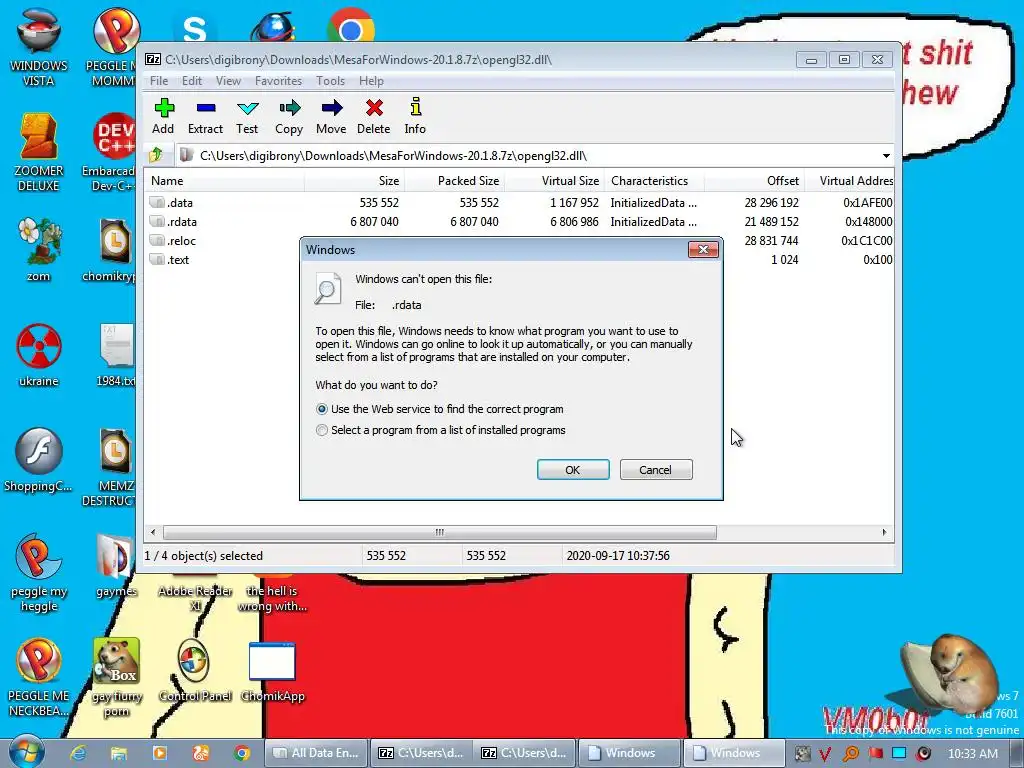Click virtual address 0x148000 cell
The width and height of the screenshot is (1024, 768).
point(868,221)
